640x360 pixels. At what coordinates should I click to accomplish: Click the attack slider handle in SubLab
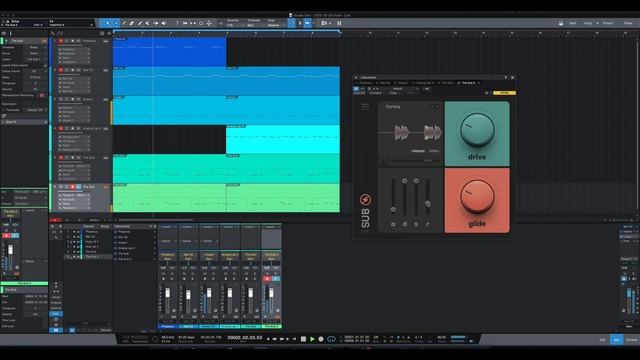coord(393,209)
